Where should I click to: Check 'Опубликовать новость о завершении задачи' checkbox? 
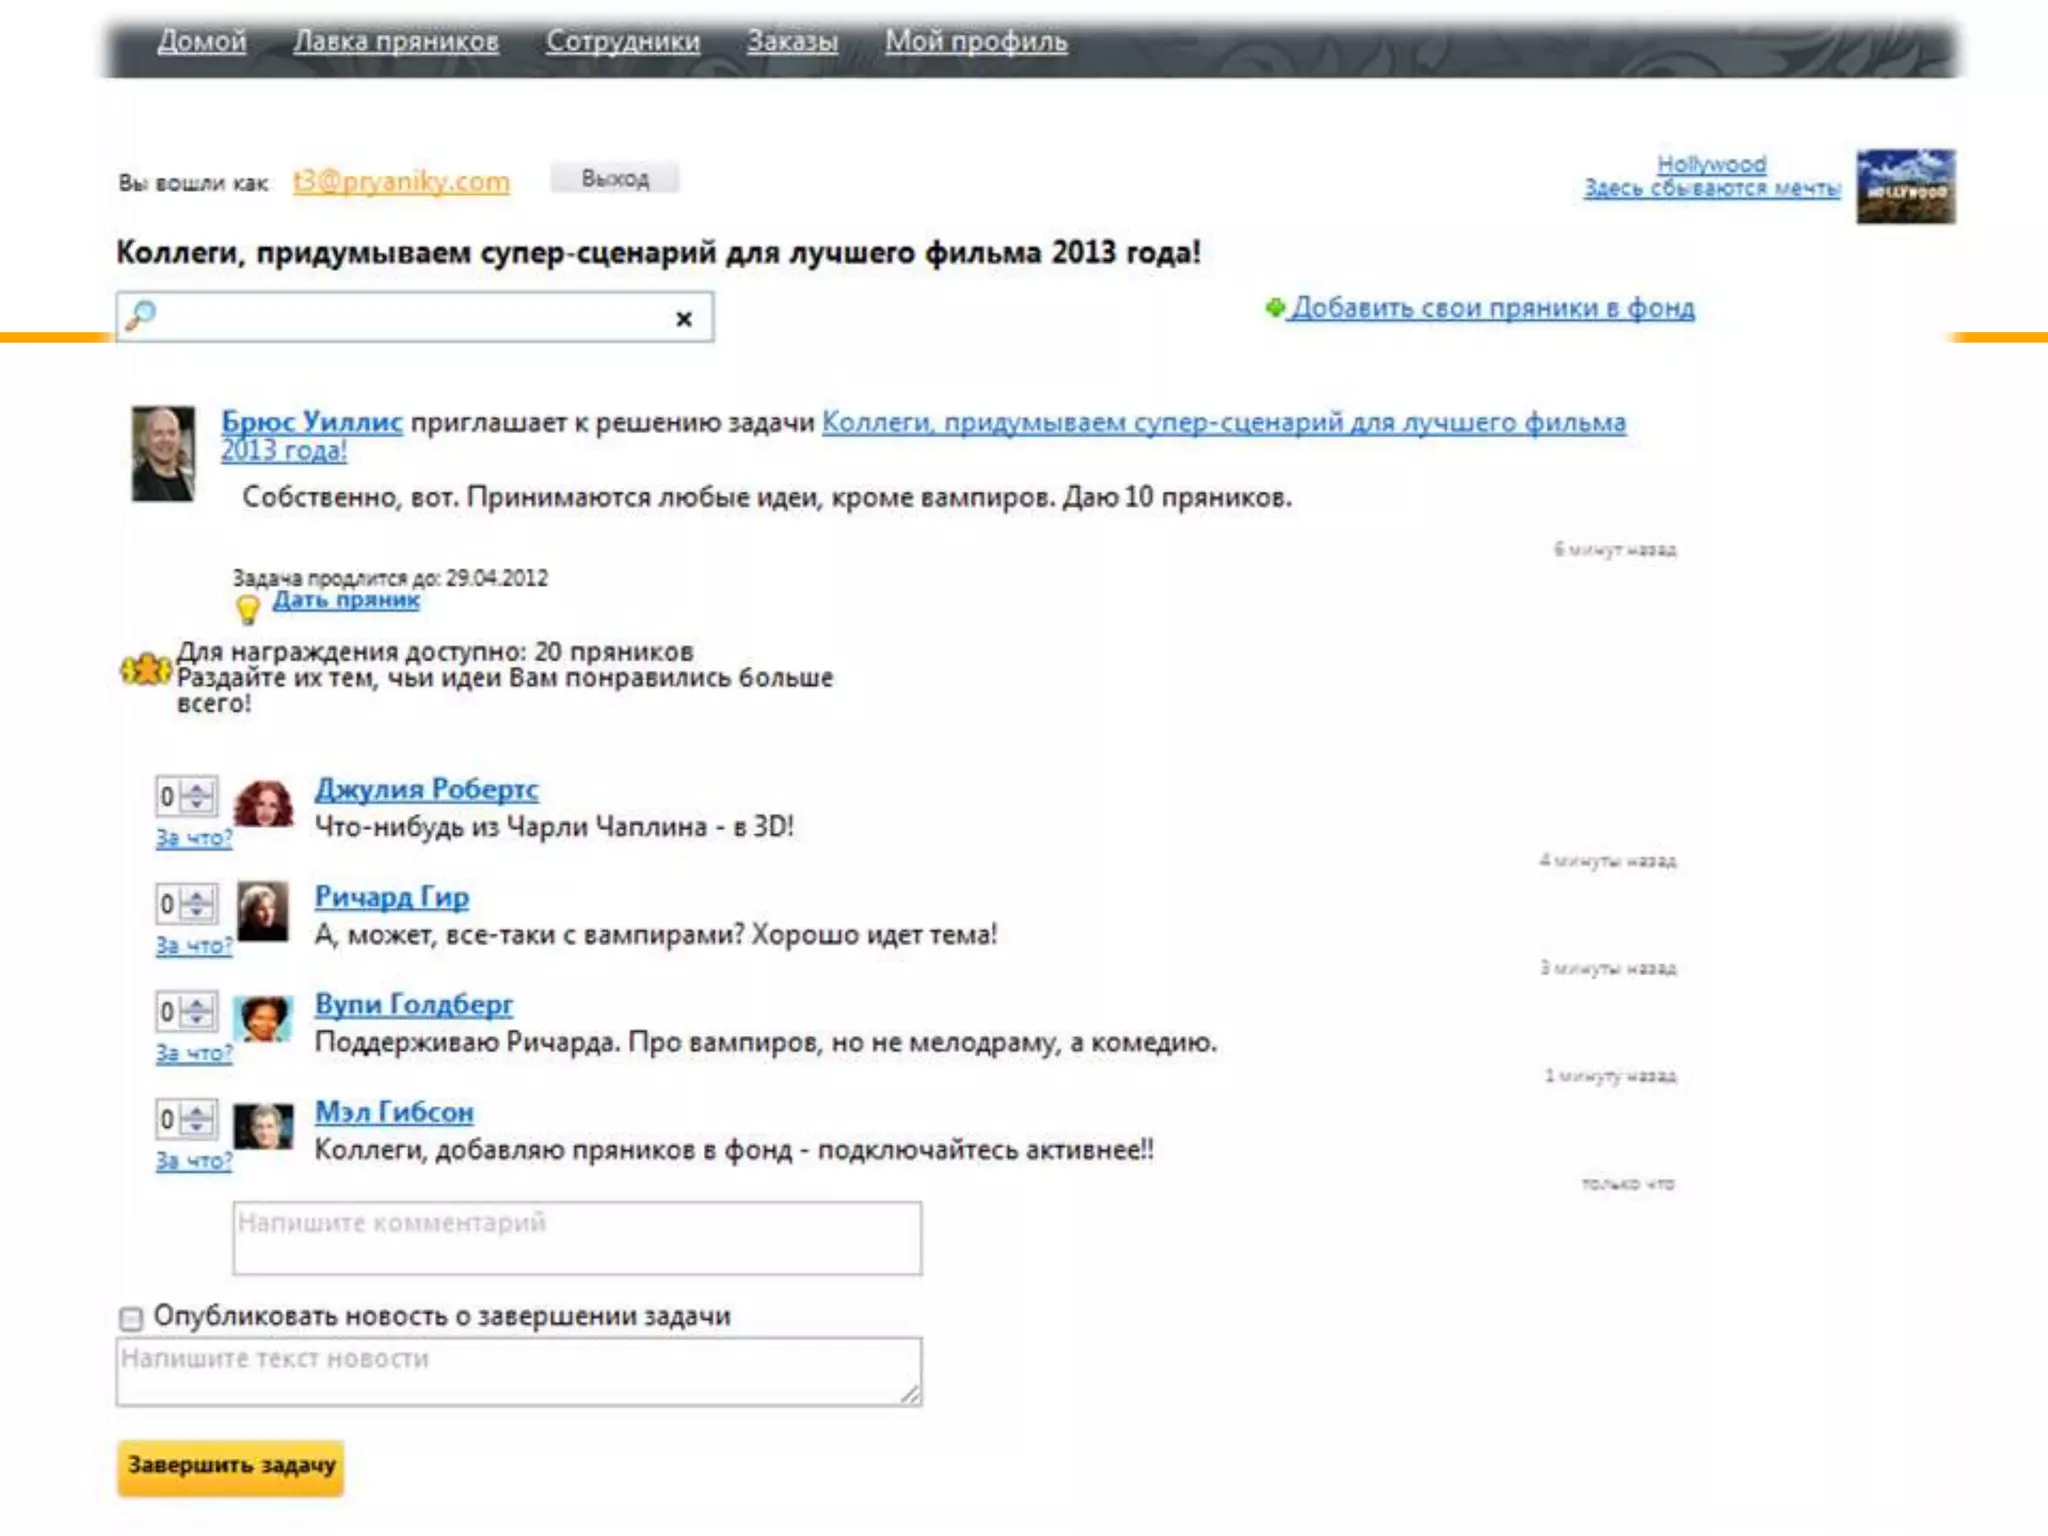click(131, 1318)
